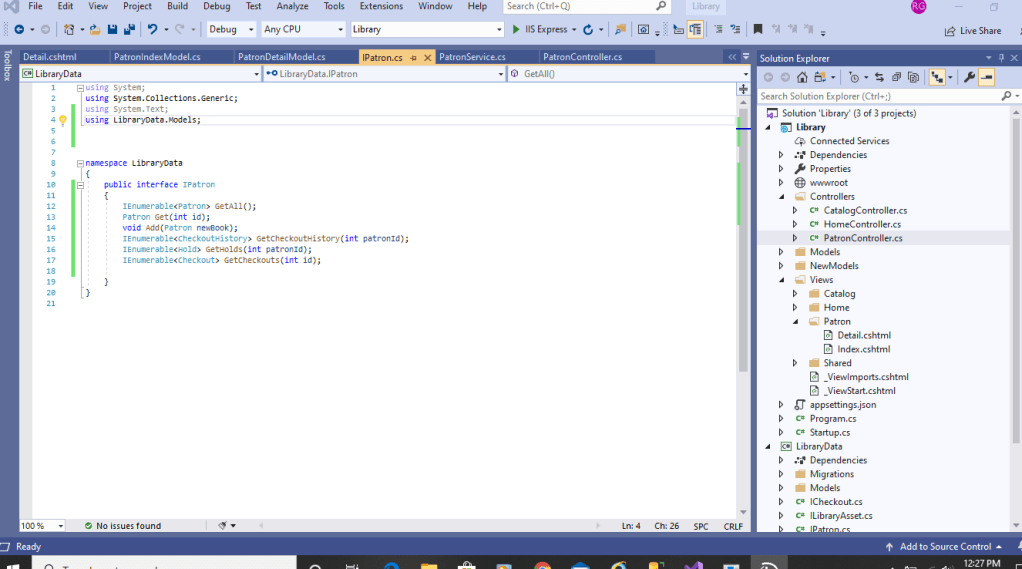1022x569 pixels.
Task: Click the Save All toolbar icon
Action: (128, 30)
